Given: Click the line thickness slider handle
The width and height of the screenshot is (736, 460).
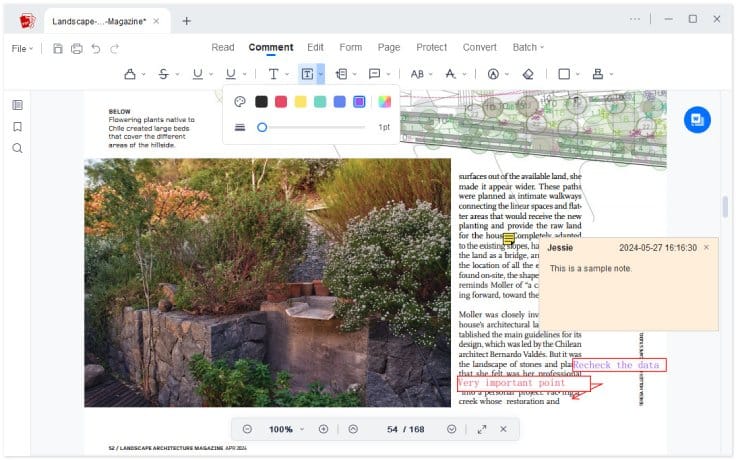Looking at the screenshot, I should (262, 127).
